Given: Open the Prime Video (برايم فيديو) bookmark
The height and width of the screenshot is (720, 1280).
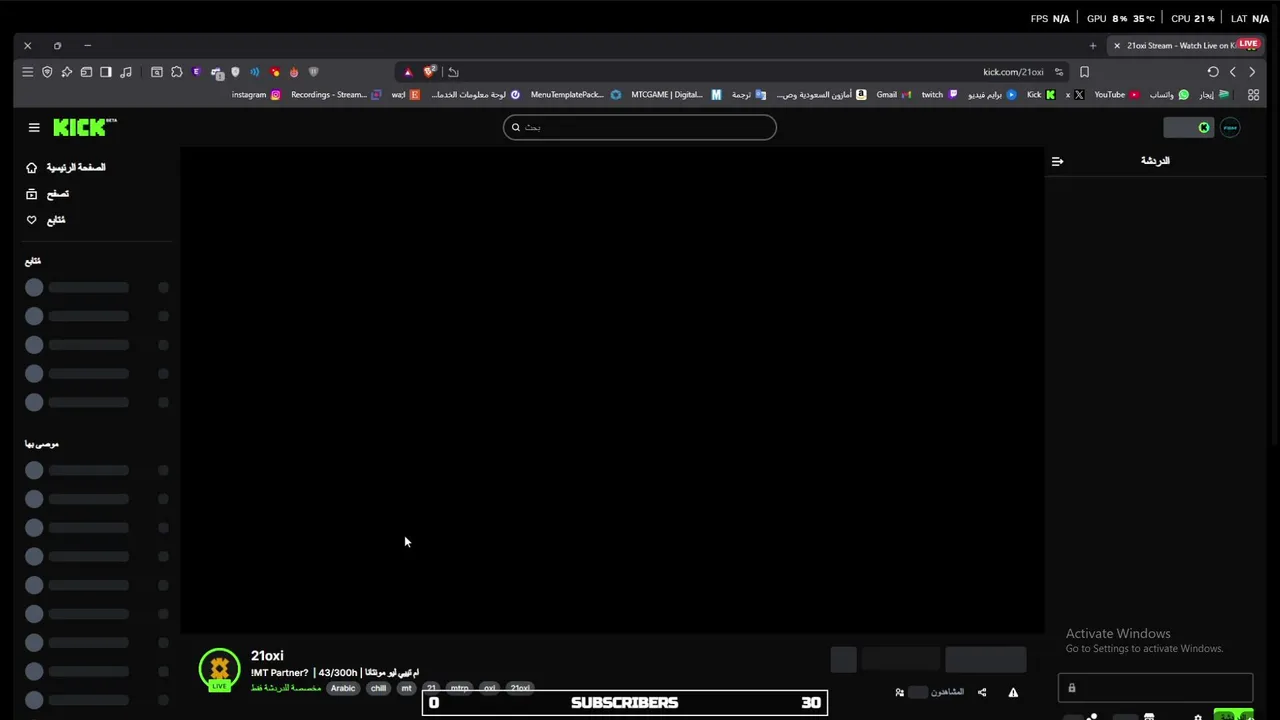Looking at the screenshot, I should point(992,95).
